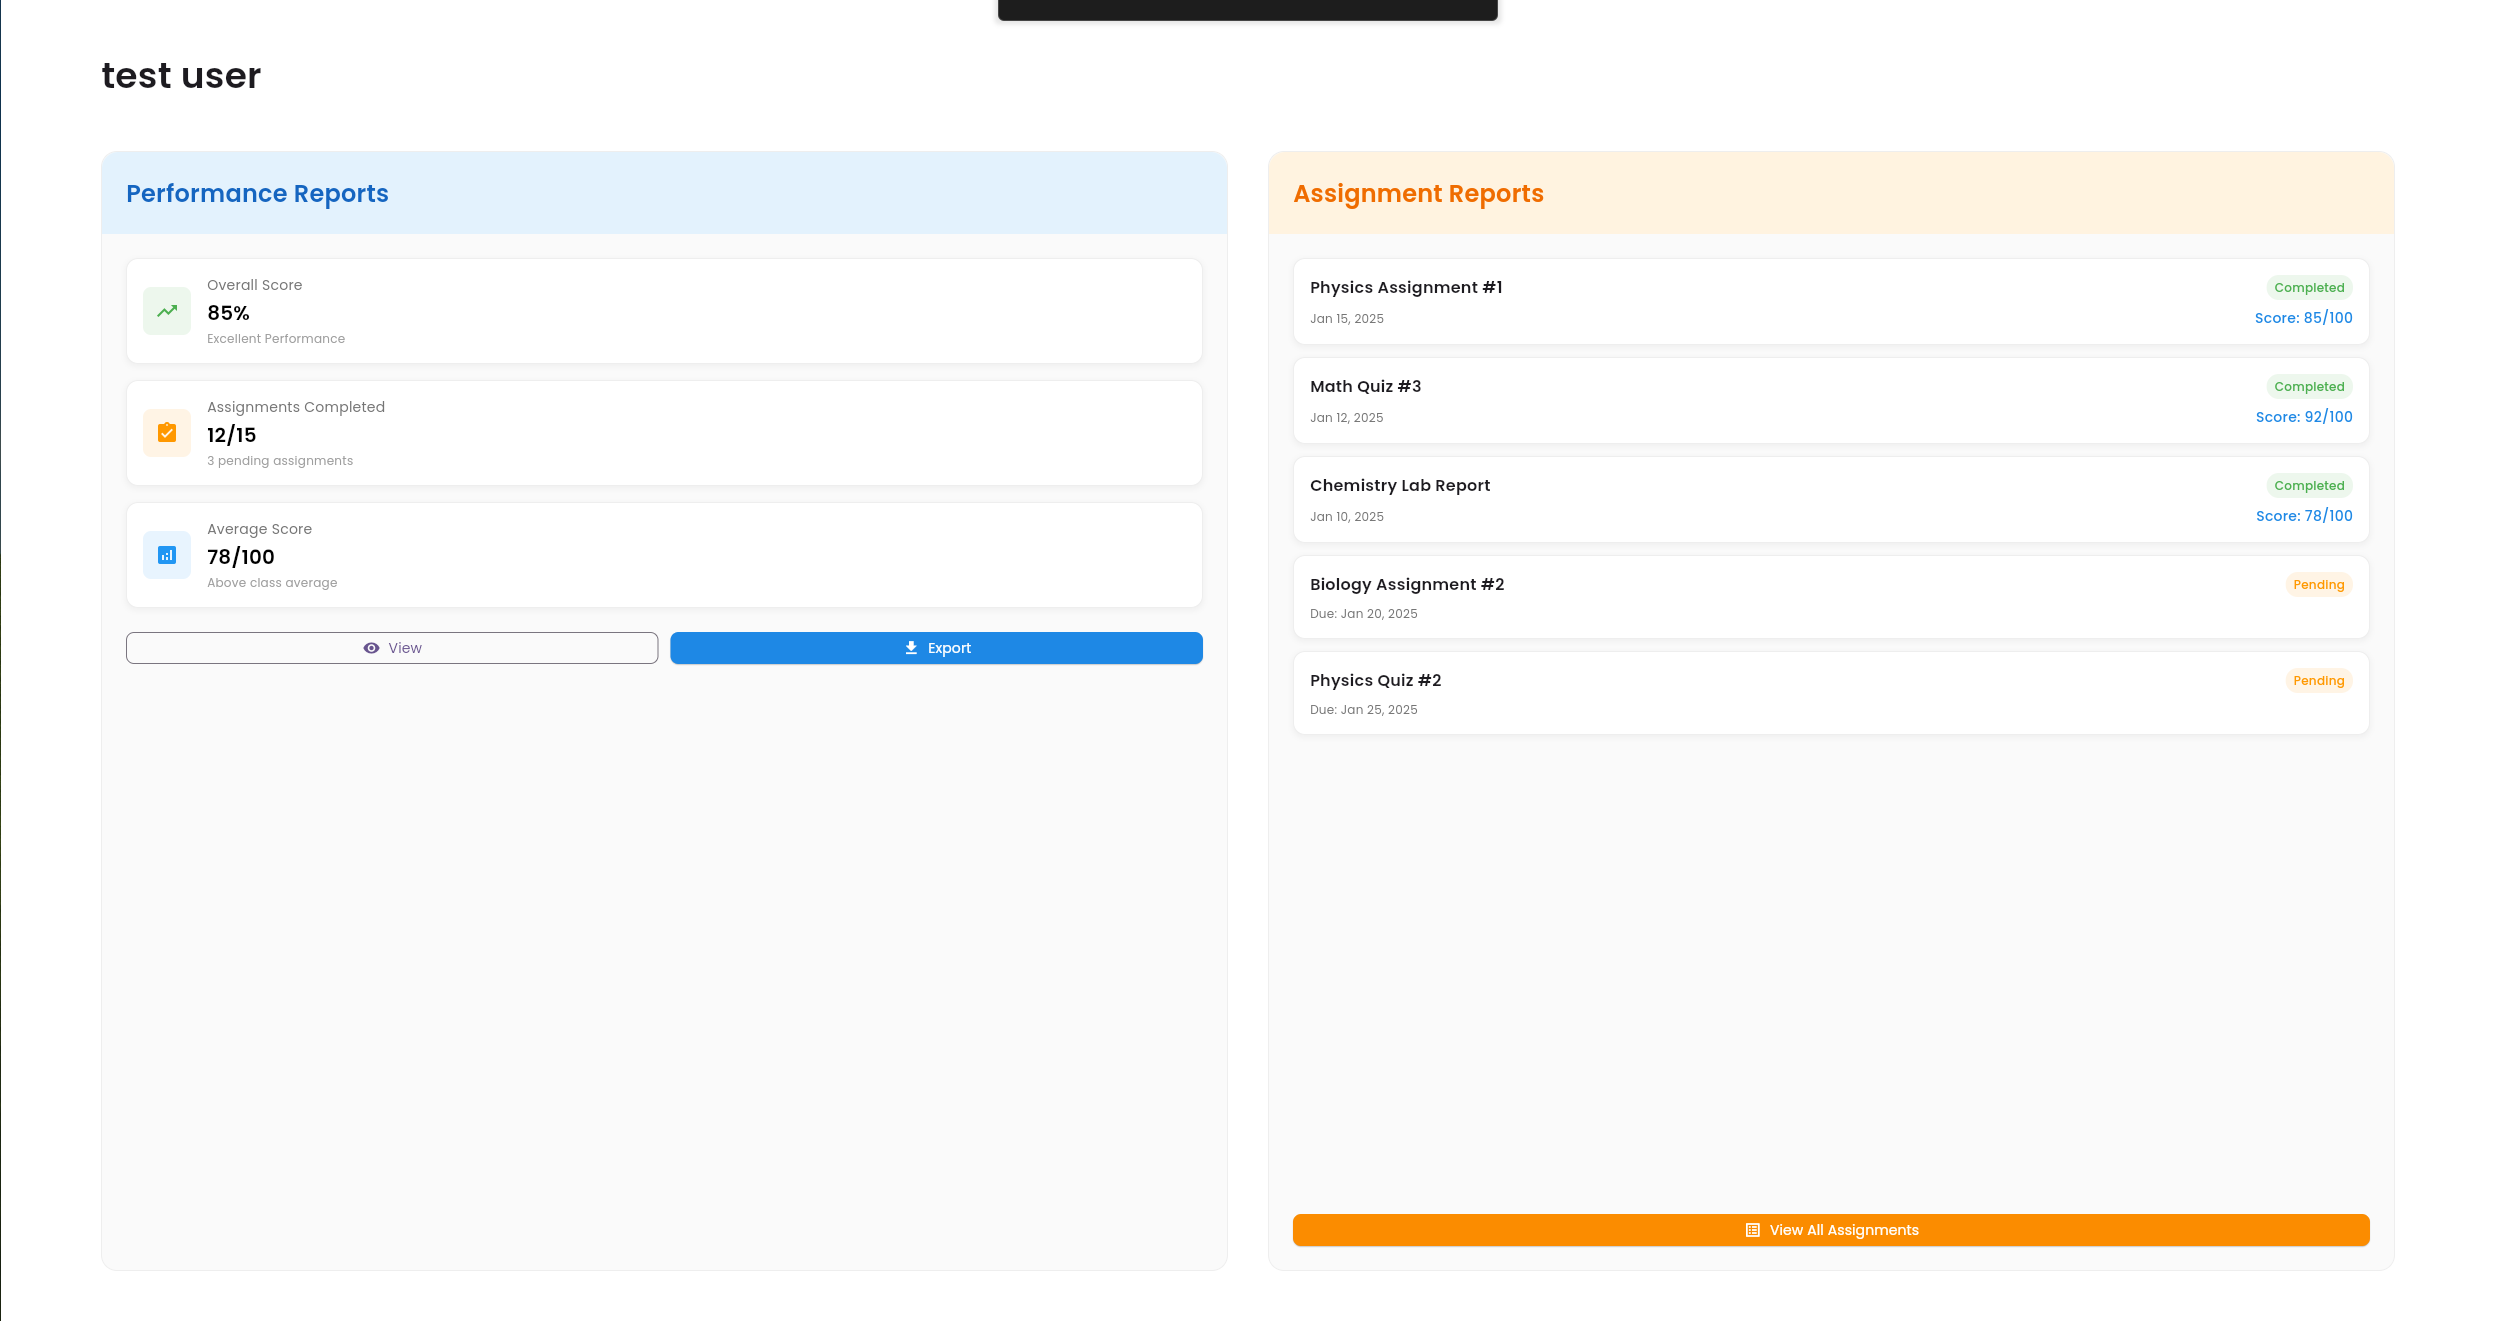The width and height of the screenshot is (2495, 1321).
Task: Select the Chemistry Lab Report item
Action: coord(1399,486)
